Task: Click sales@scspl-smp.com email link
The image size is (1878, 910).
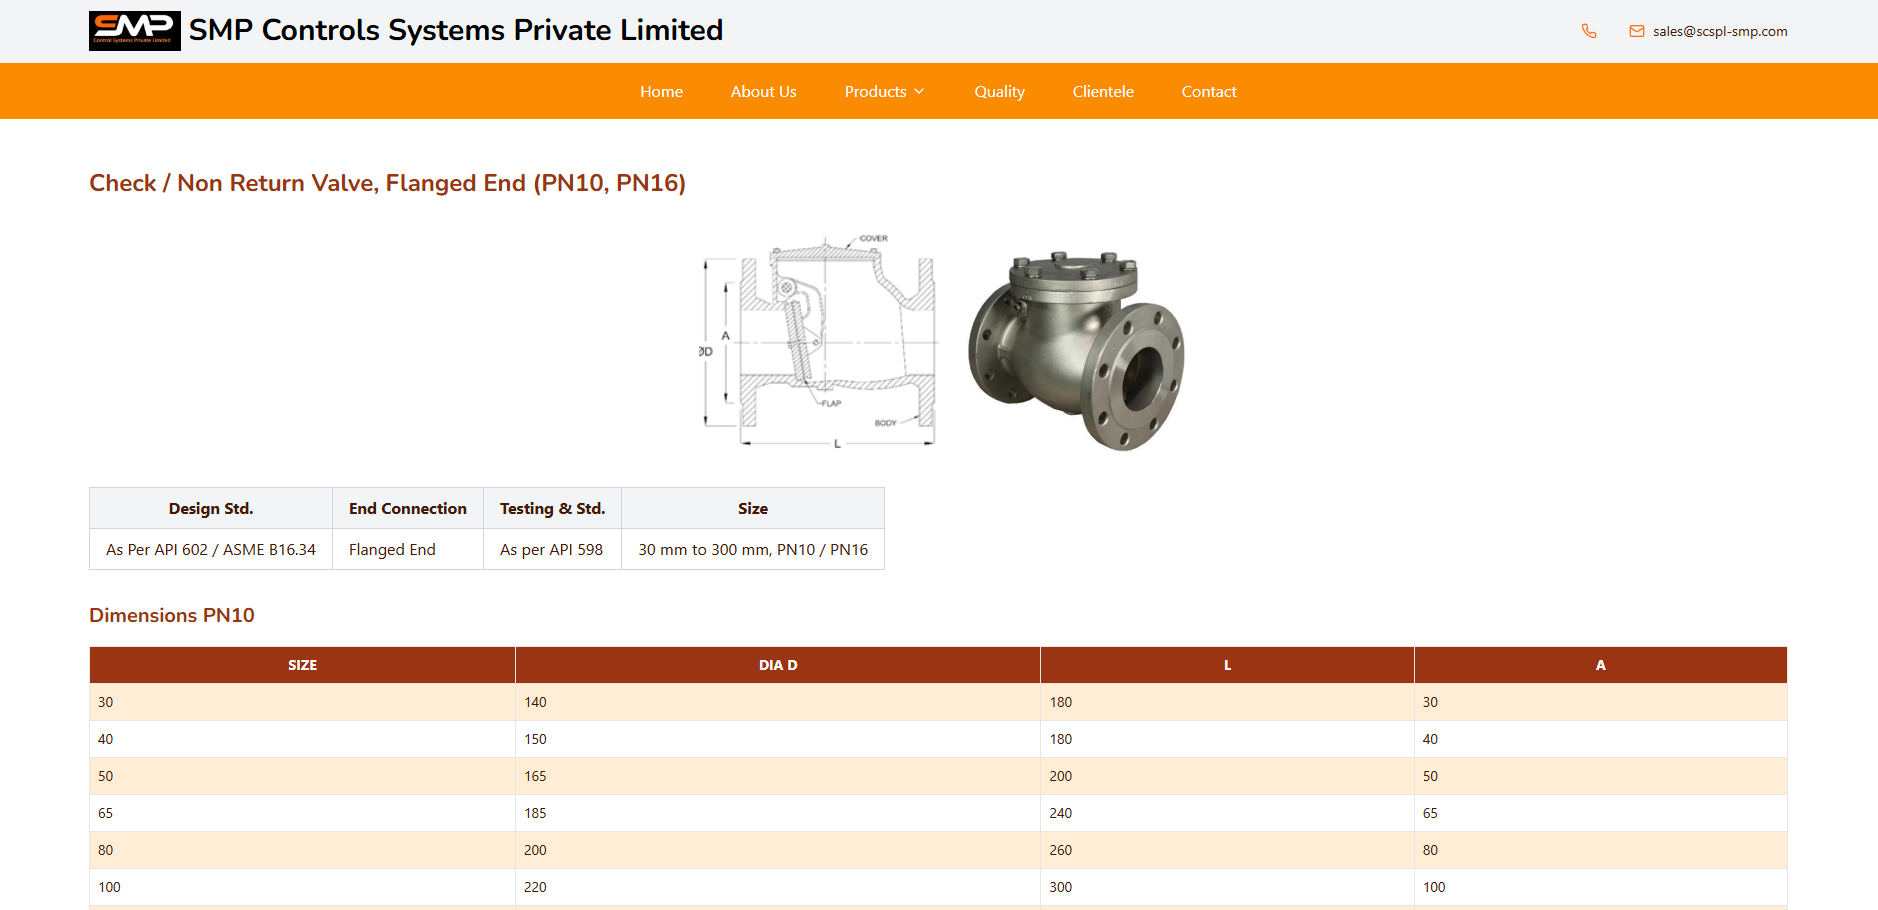Action: pyautogui.click(x=1719, y=31)
